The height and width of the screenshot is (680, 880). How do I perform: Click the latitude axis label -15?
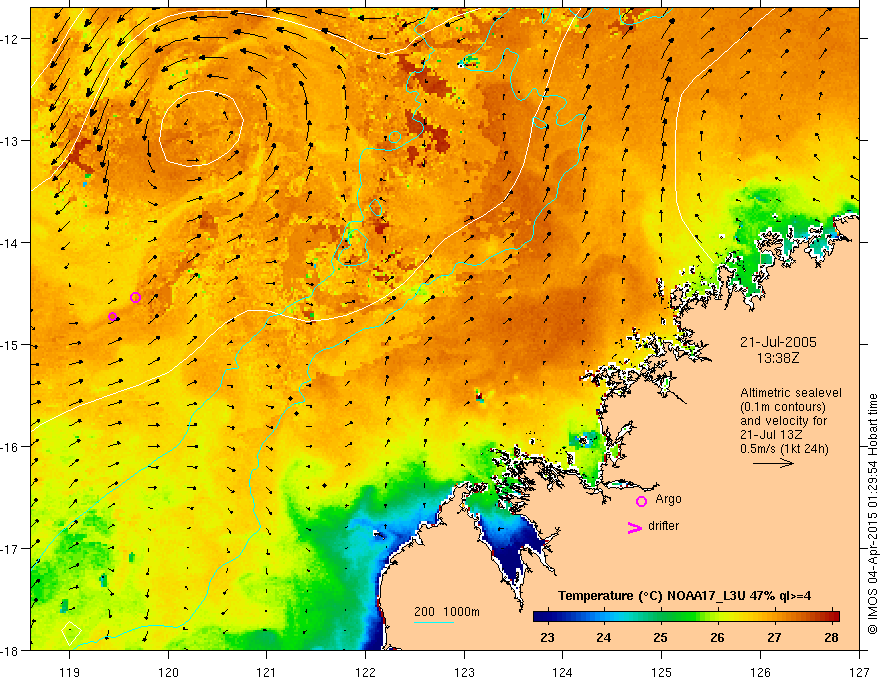[10, 345]
